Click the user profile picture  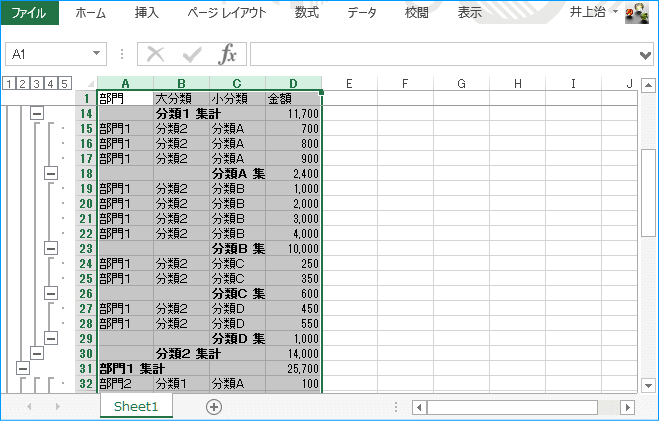pos(637,13)
